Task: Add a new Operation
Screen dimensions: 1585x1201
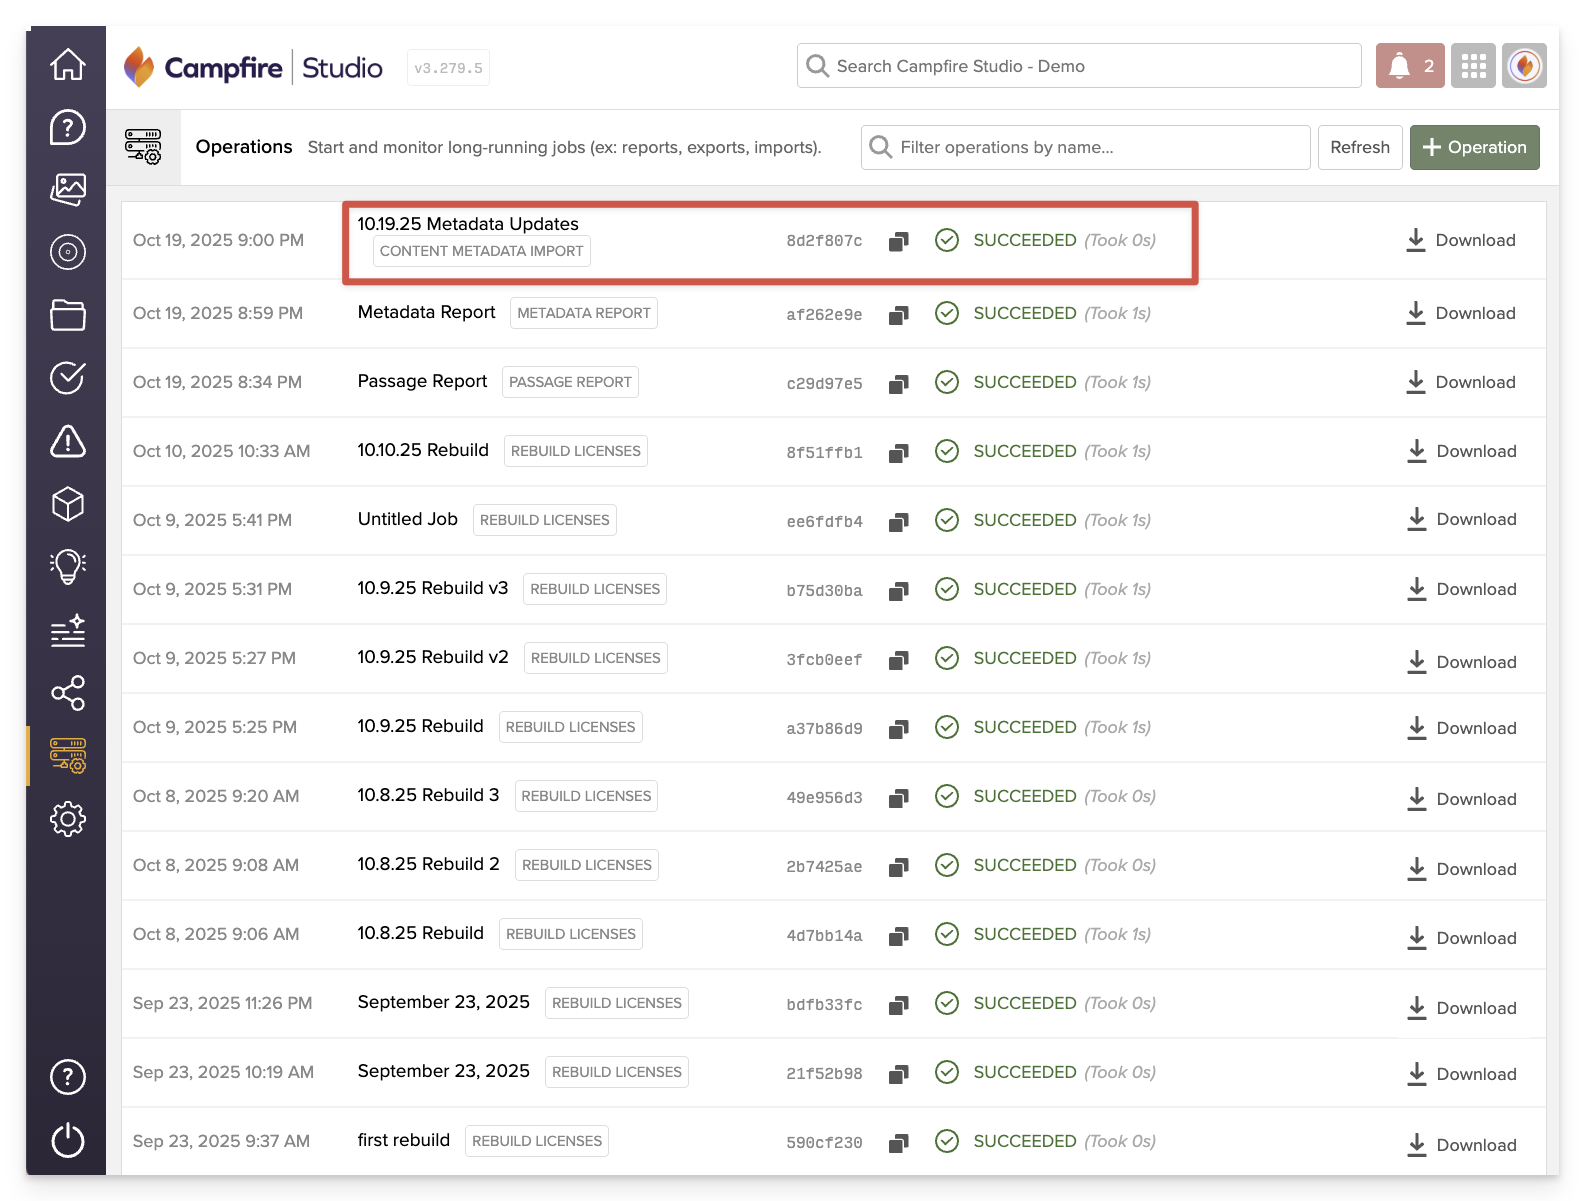Action: pyautogui.click(x=1474, y=147)
